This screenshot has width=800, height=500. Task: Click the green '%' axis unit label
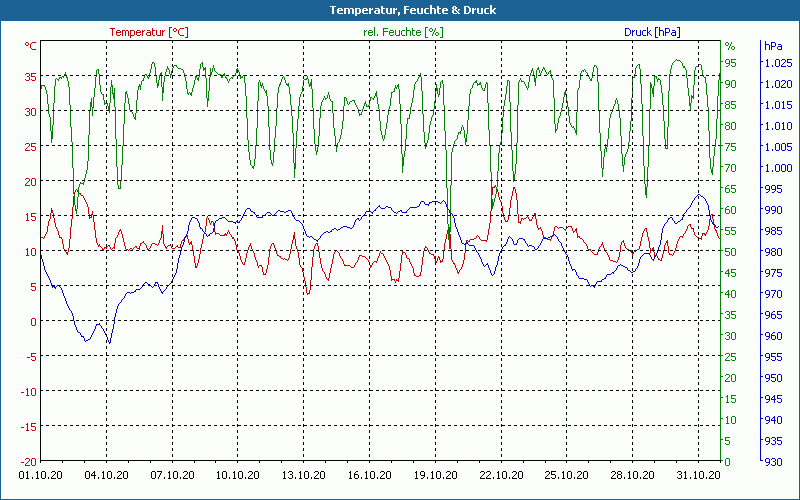730,46
